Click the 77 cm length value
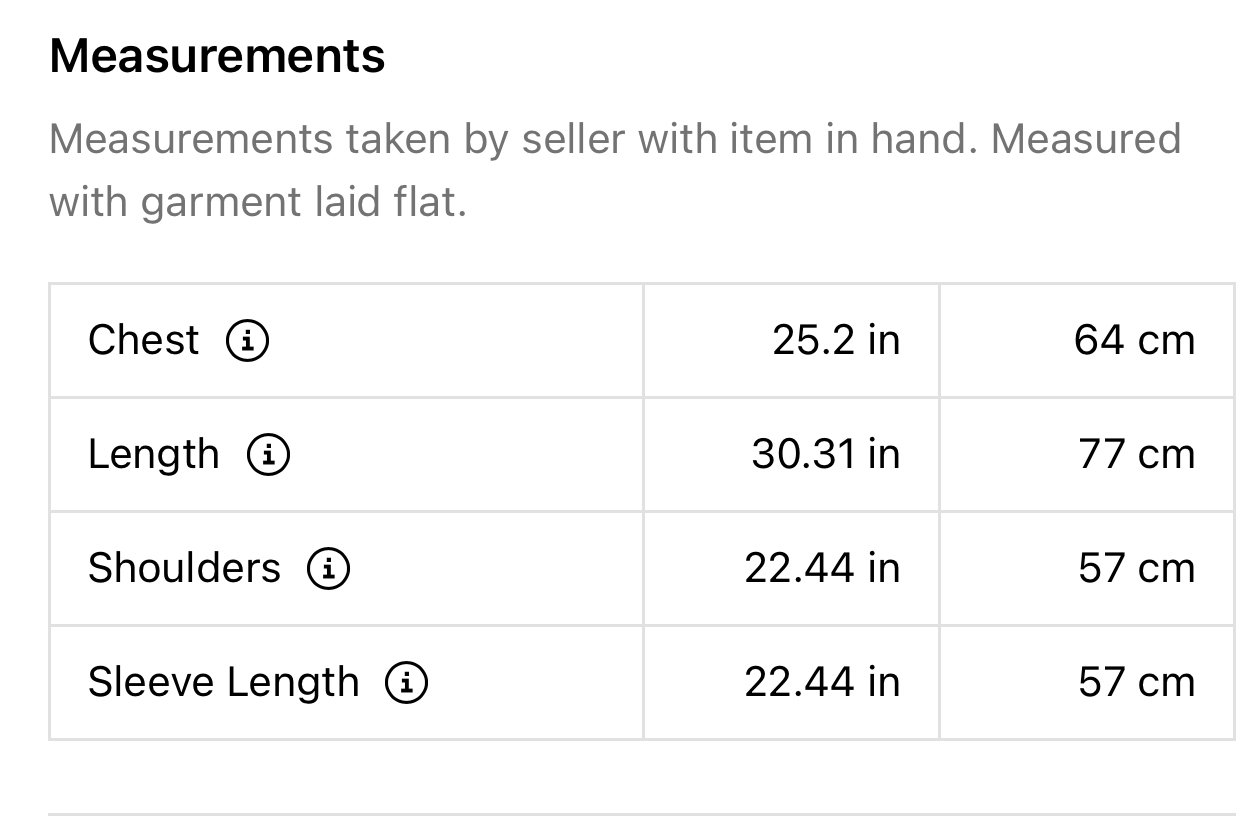The width and height of the screenshot is (1254, 826). (1137, 455)
